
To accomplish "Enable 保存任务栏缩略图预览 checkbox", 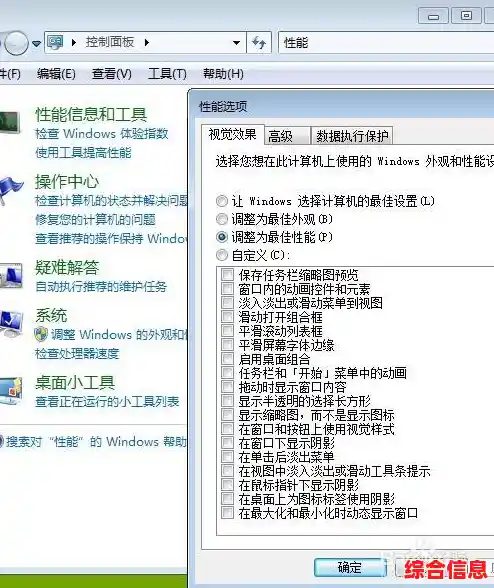I will coord(227,274).
